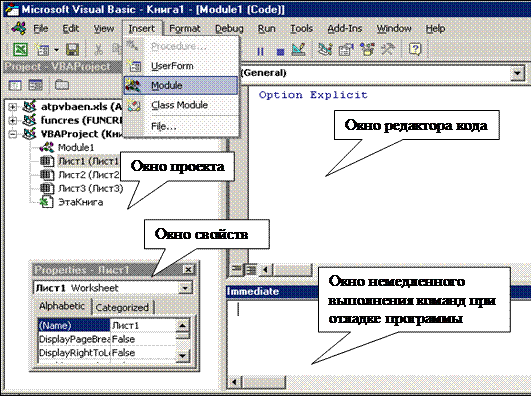This screenshot has height=396, width=531.
Task: Click the Cut scissors toolbar icon
Action: coord(99,50)
